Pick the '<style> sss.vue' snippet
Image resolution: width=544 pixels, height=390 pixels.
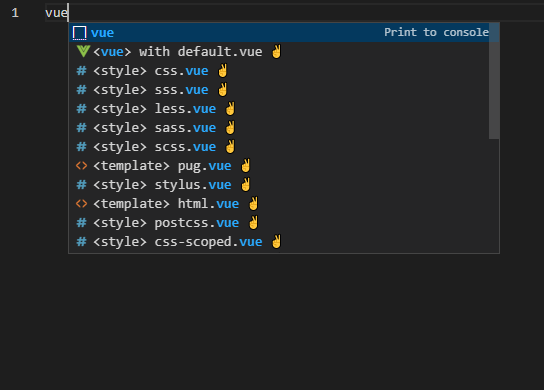pos(284,90)
